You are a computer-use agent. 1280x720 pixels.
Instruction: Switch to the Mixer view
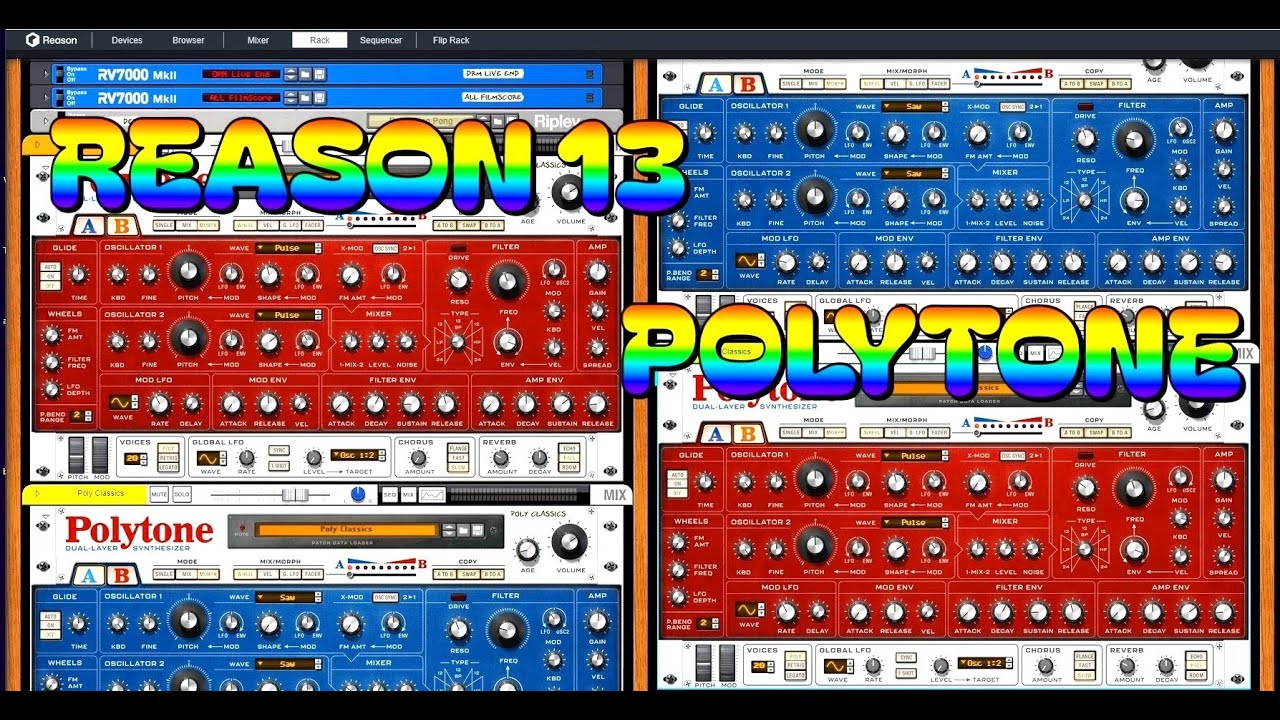[x=258, y=40]
